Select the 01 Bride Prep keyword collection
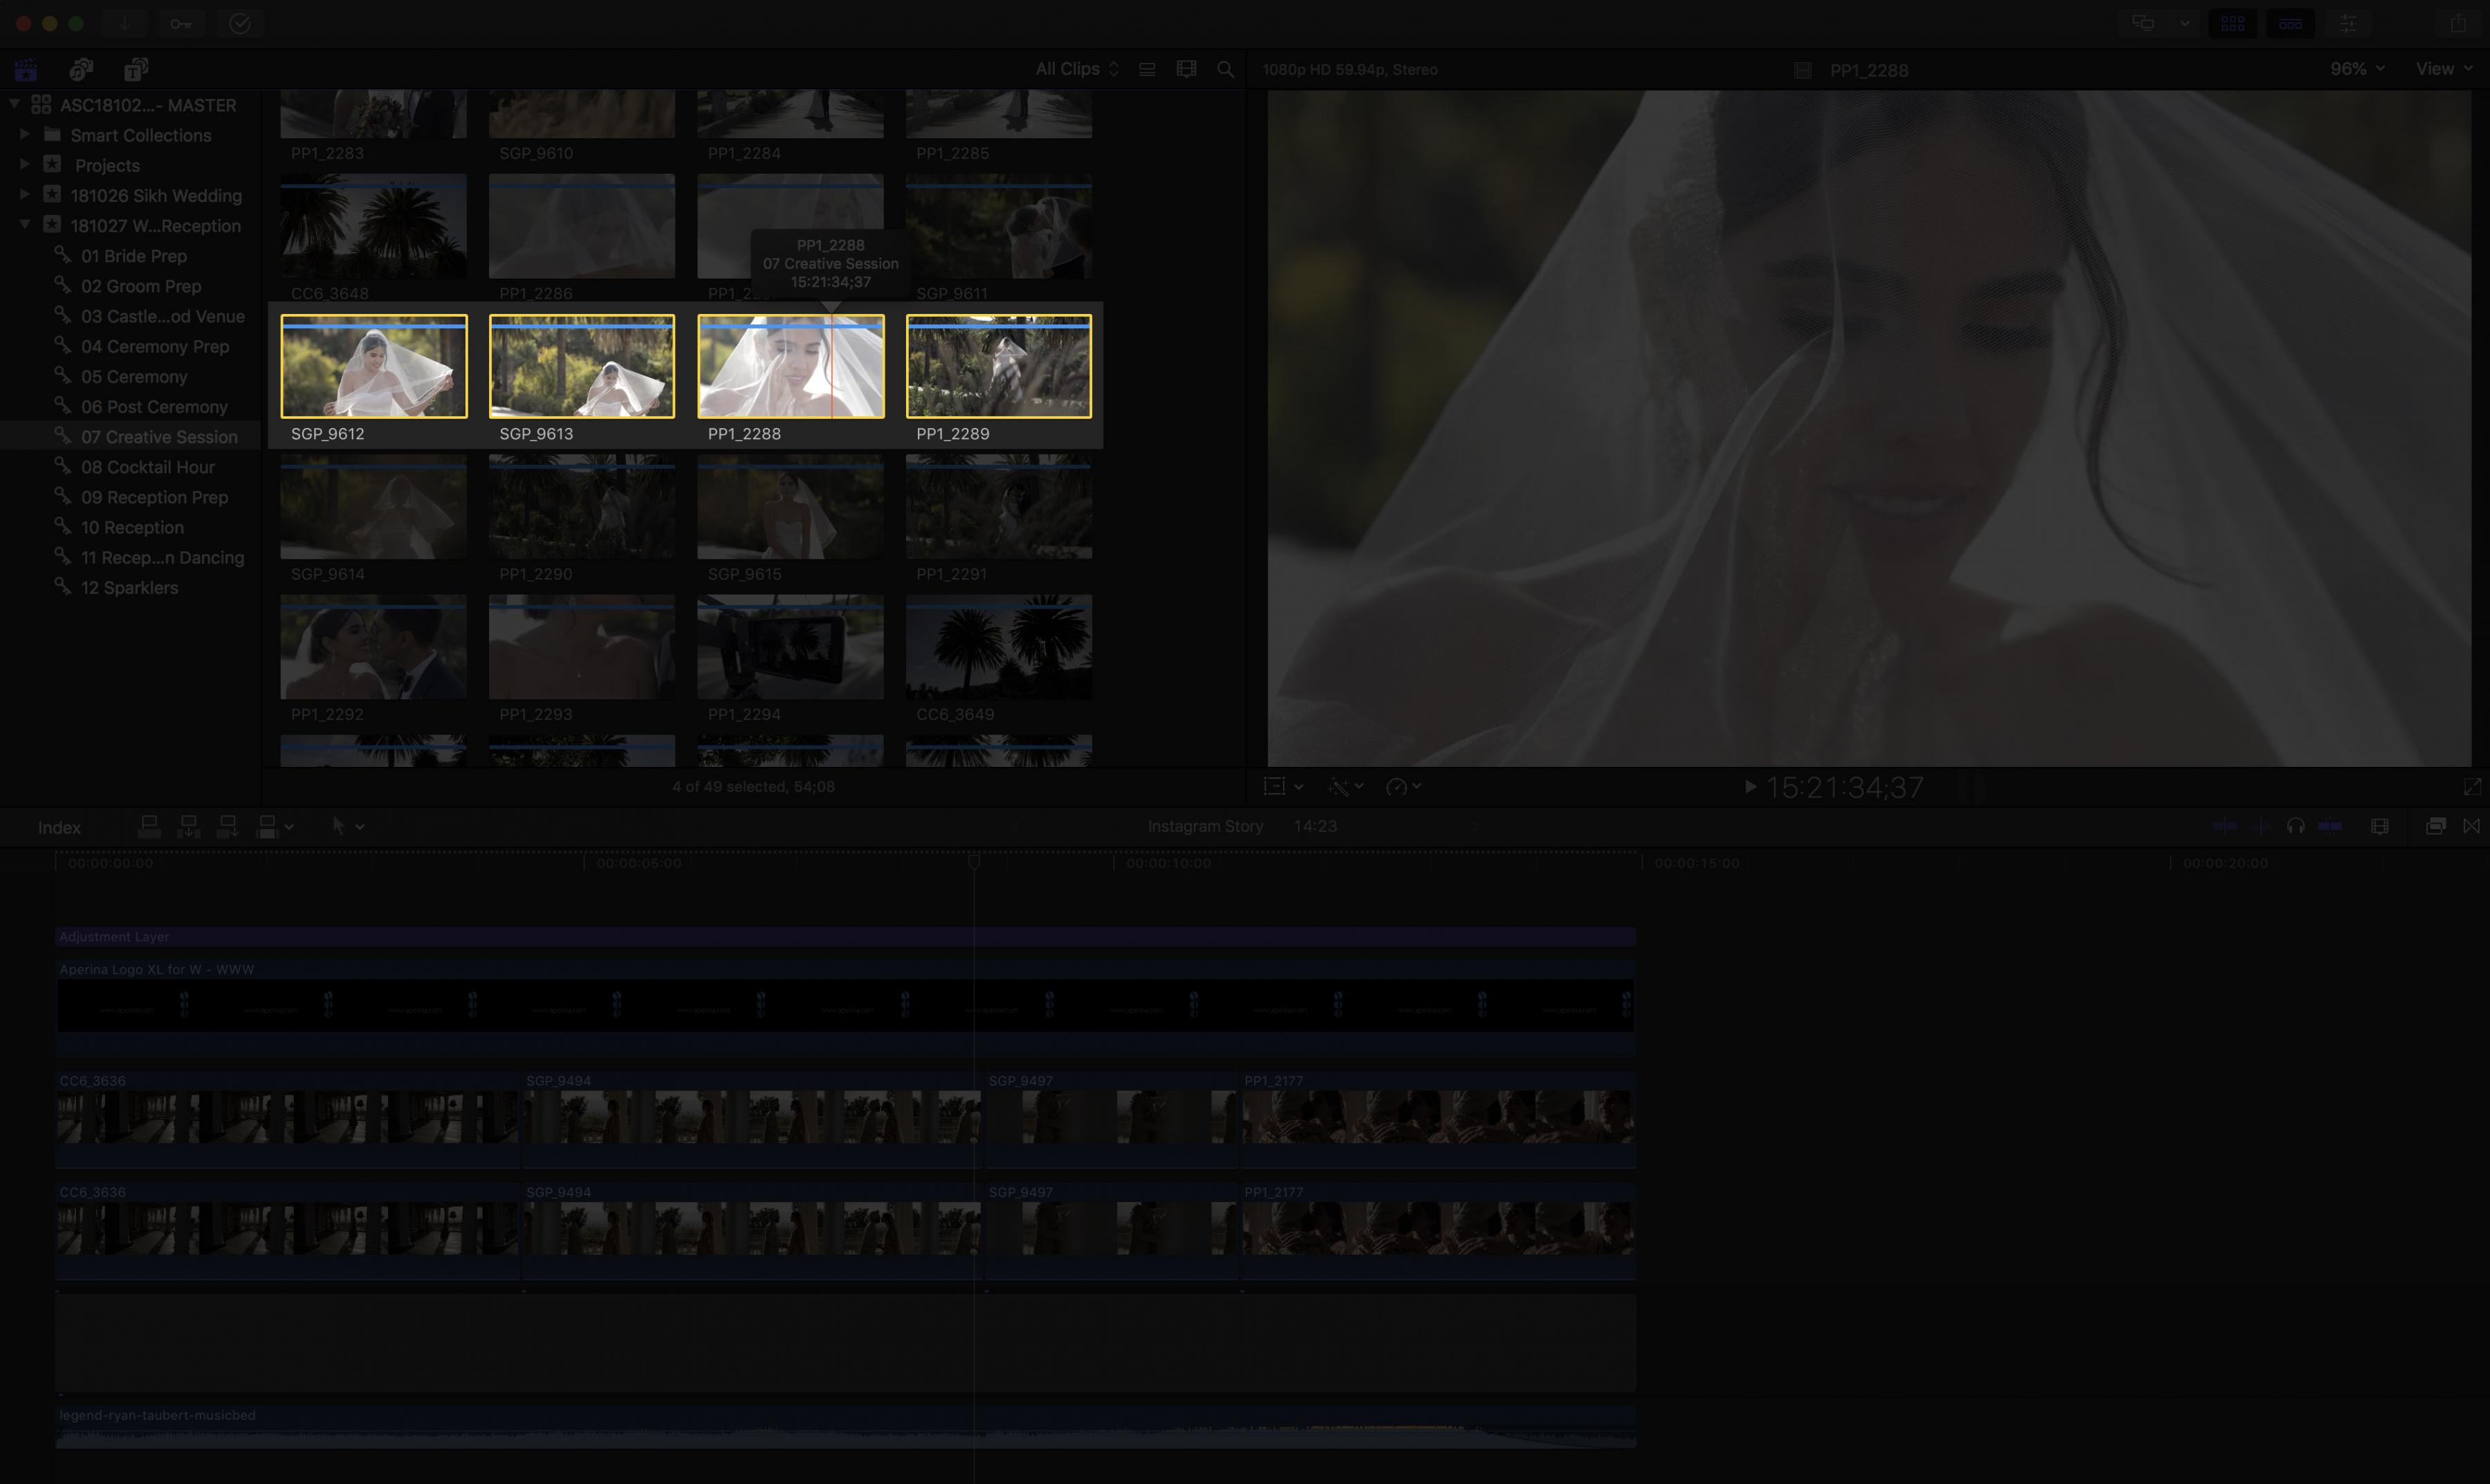The image size is (2490, 1484). (134, 256)
